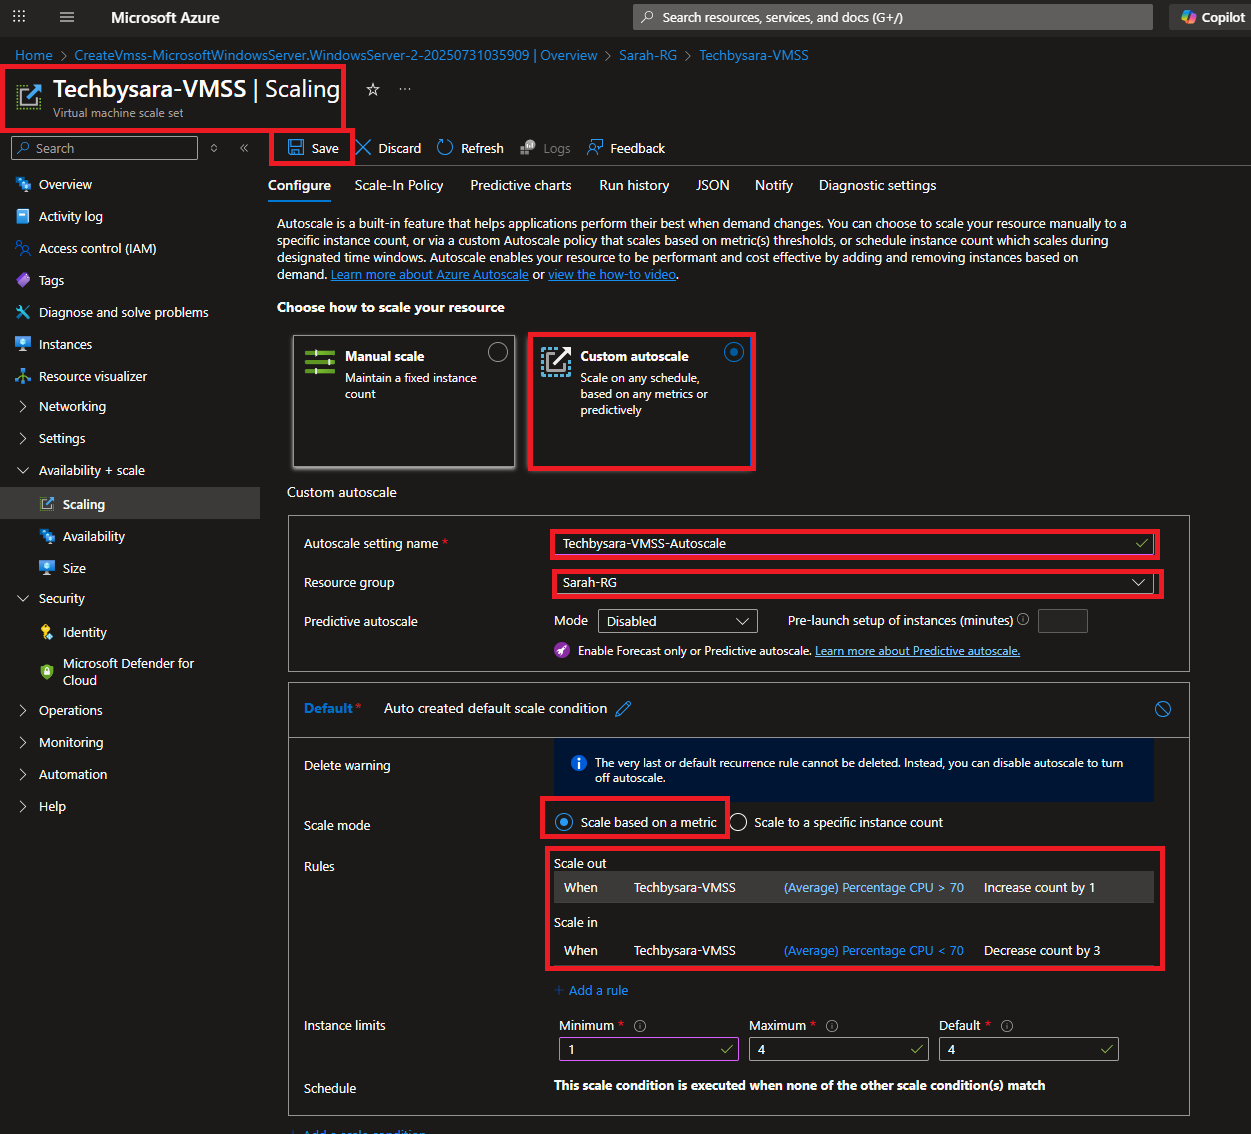This screenshot has width=1251, height=1134.
Task: Switch to the Scale-In Policy tab
Action: click(399, 186)
